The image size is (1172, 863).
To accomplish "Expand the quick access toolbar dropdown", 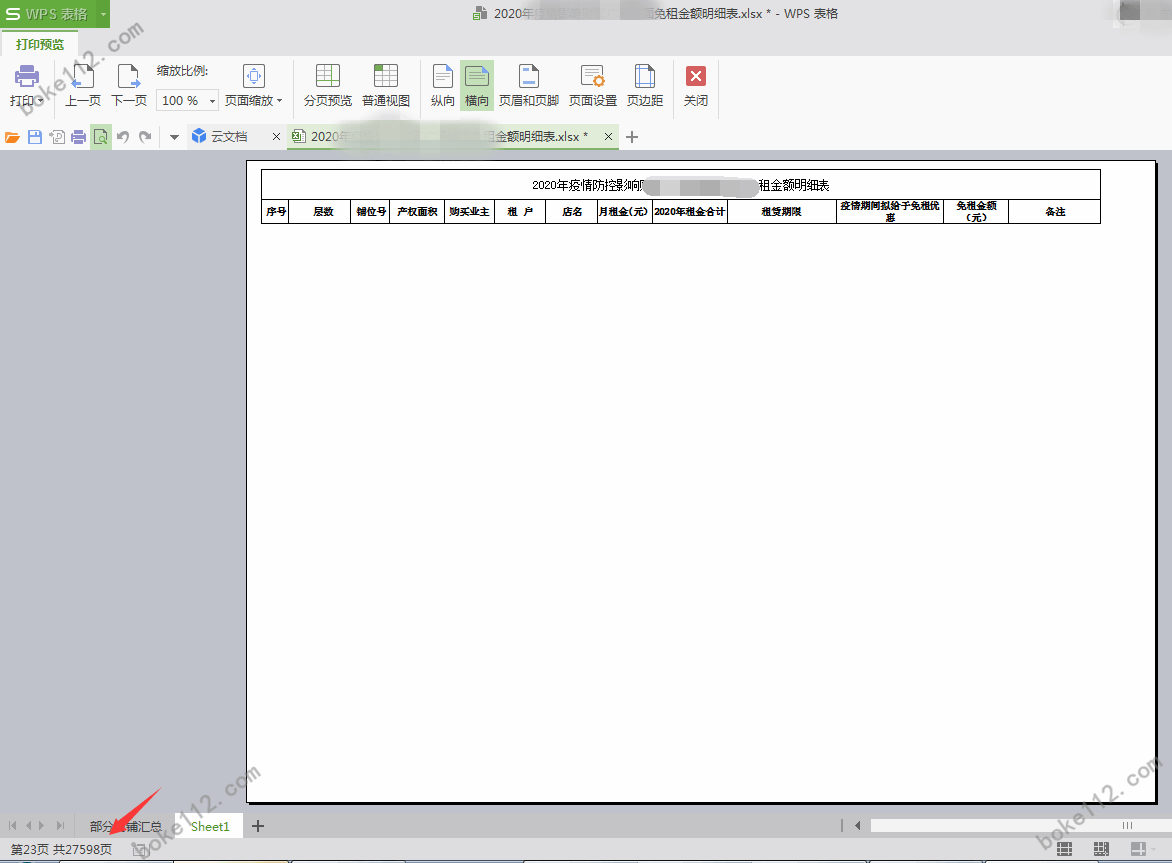I will (x=174, y=137).
